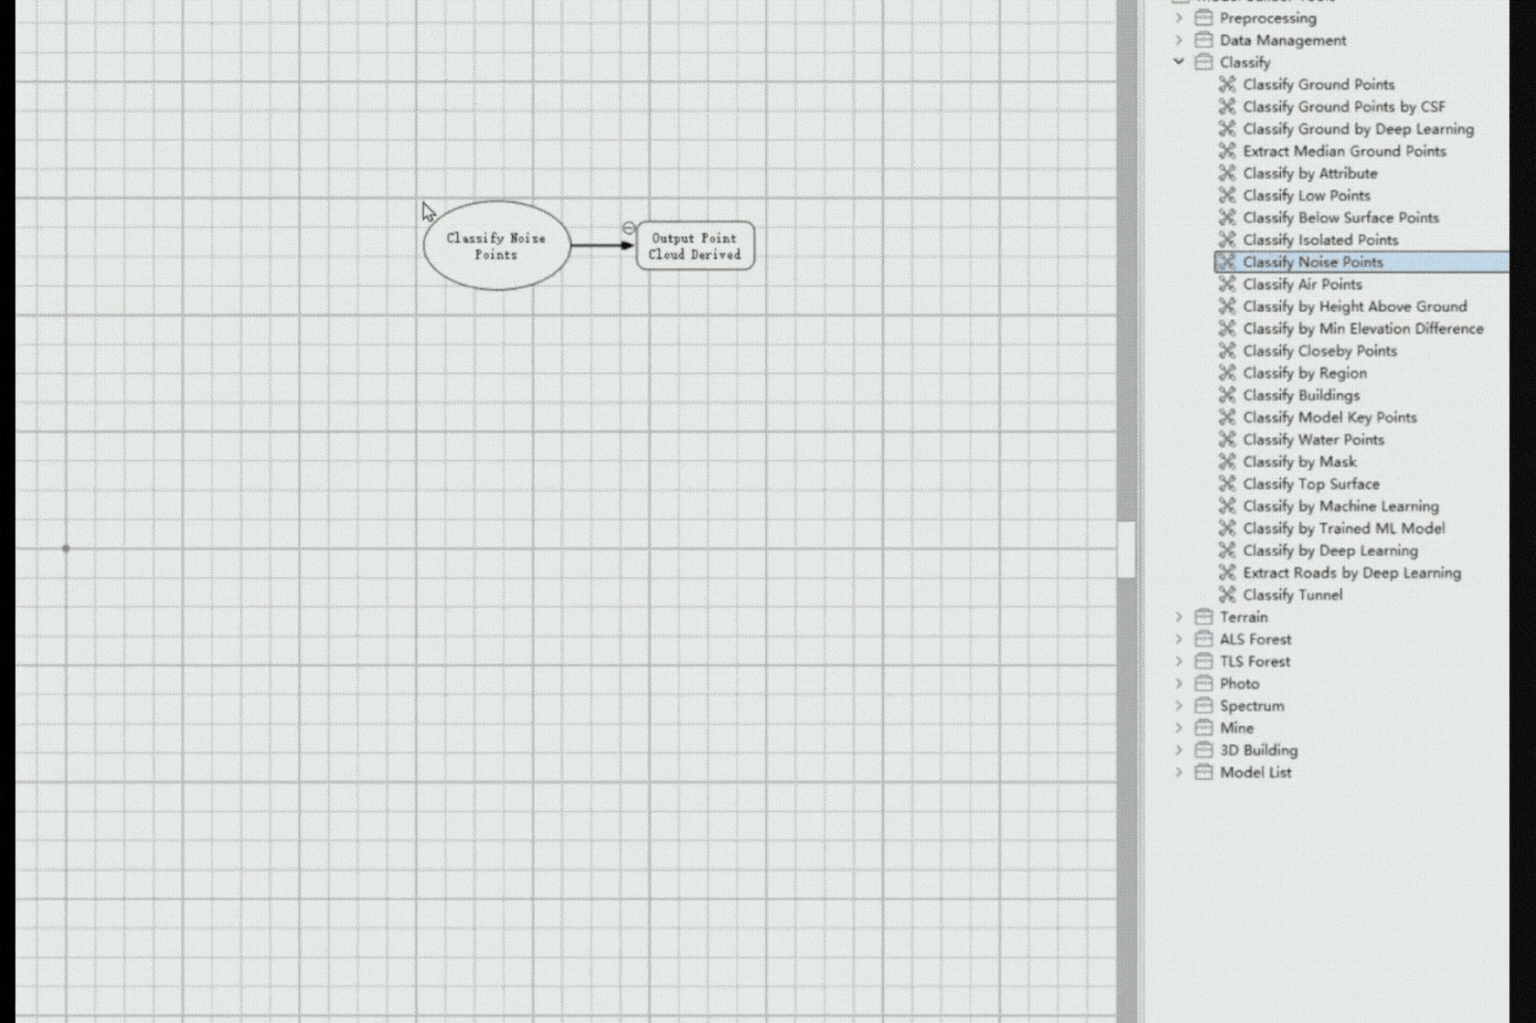Collapse the output node minus toggle
The width and height of the screenshot is (1536, 1023).
coord(629,228)
